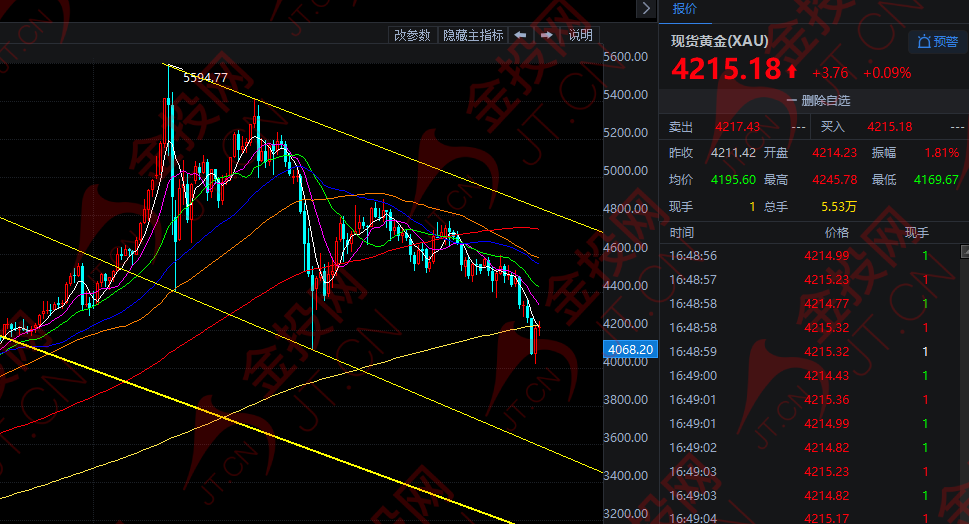
Task: Click the 开盘 value 4214.23
Action: pos(834,153)
